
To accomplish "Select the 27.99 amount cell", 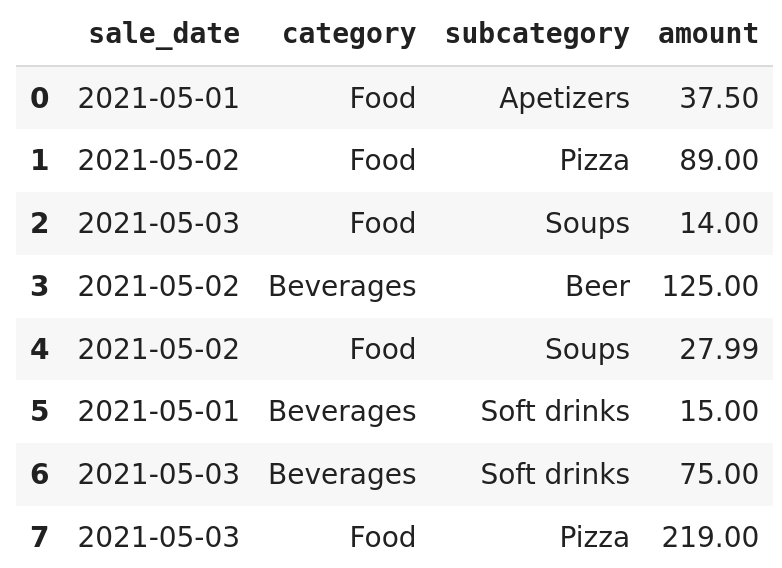I will coord(719,350).
